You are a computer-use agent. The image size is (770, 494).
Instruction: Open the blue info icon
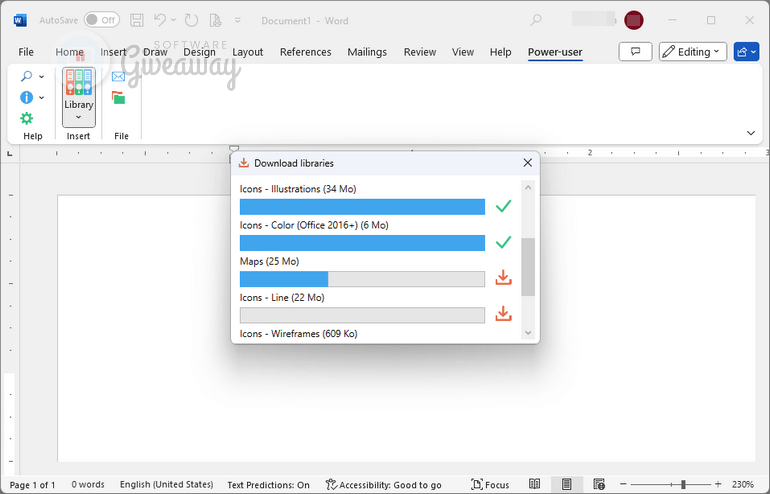pos(27,97)
